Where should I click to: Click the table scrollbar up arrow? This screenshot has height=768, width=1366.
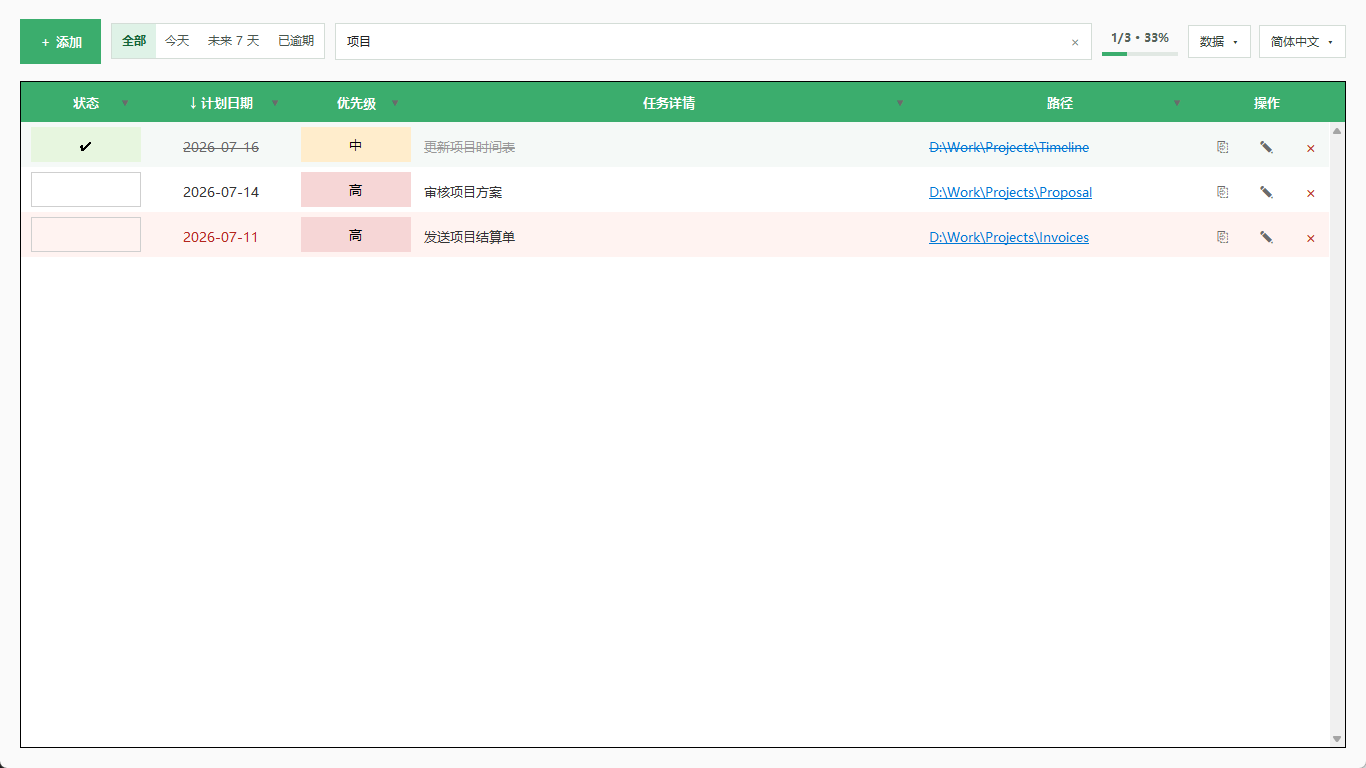[x=1337, y=131]
